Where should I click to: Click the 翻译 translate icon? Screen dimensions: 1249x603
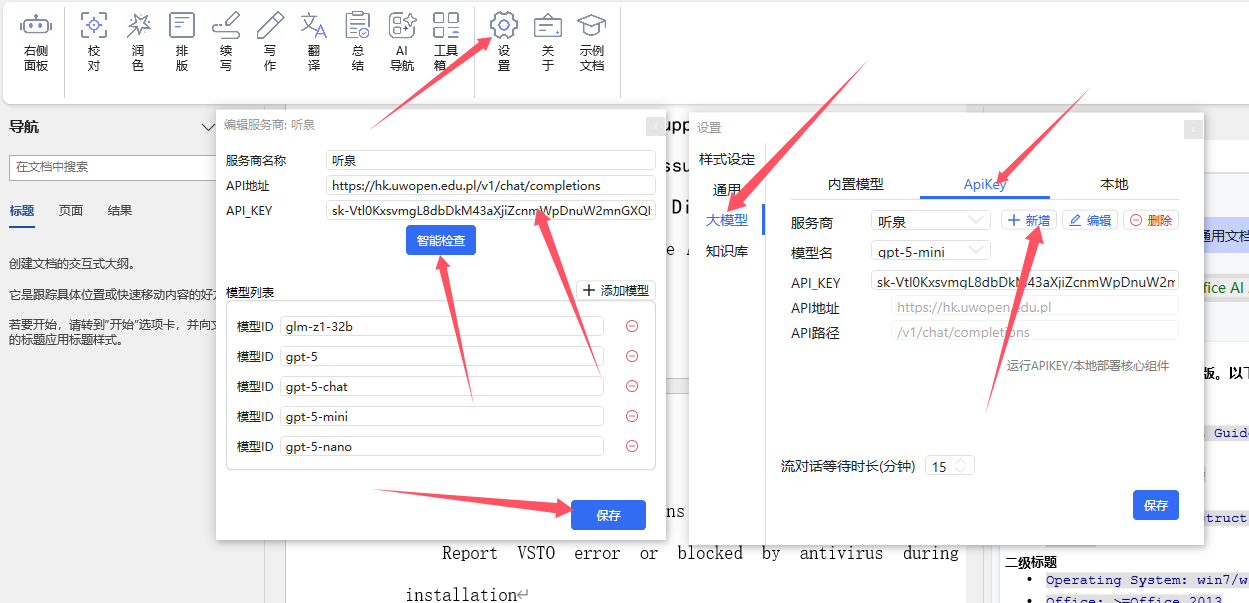(x=314, y=43)
